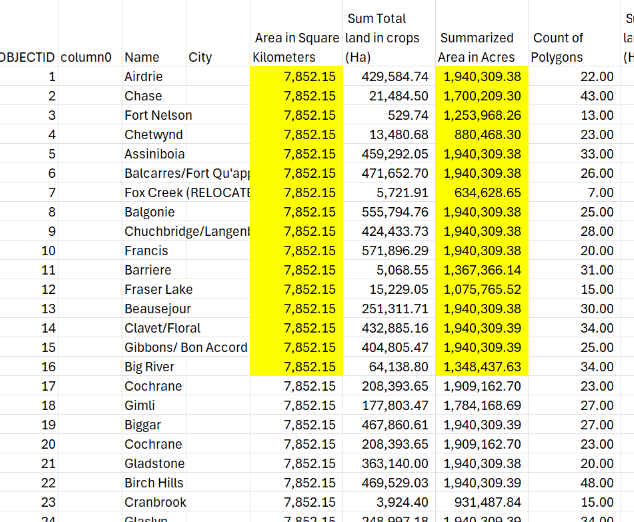The image size is (634, 522).
Task: Select the Gimli name cell
Action: click(139, 406)
